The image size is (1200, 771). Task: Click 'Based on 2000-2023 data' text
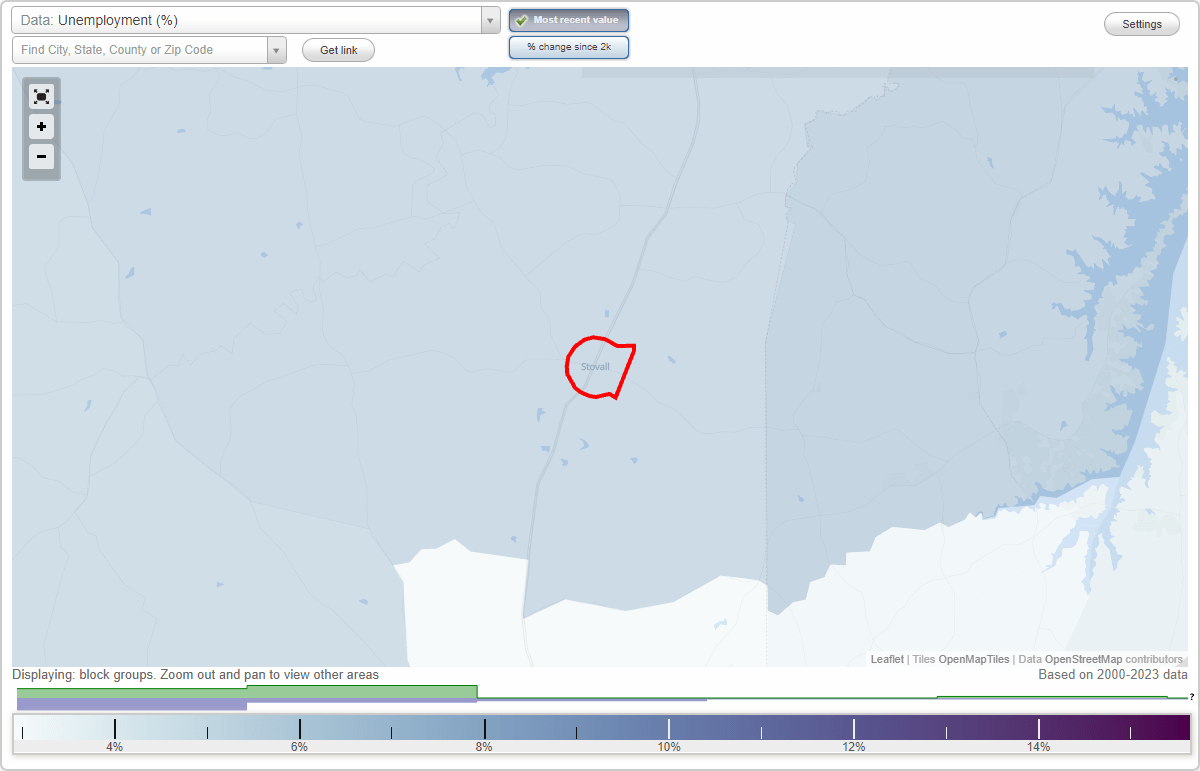point(1113,675)
